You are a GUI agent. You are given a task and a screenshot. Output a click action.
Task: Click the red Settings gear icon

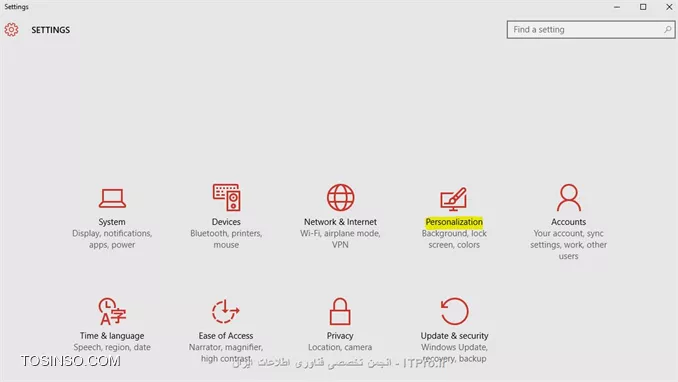pyautogui.click(x=11, y=29)
